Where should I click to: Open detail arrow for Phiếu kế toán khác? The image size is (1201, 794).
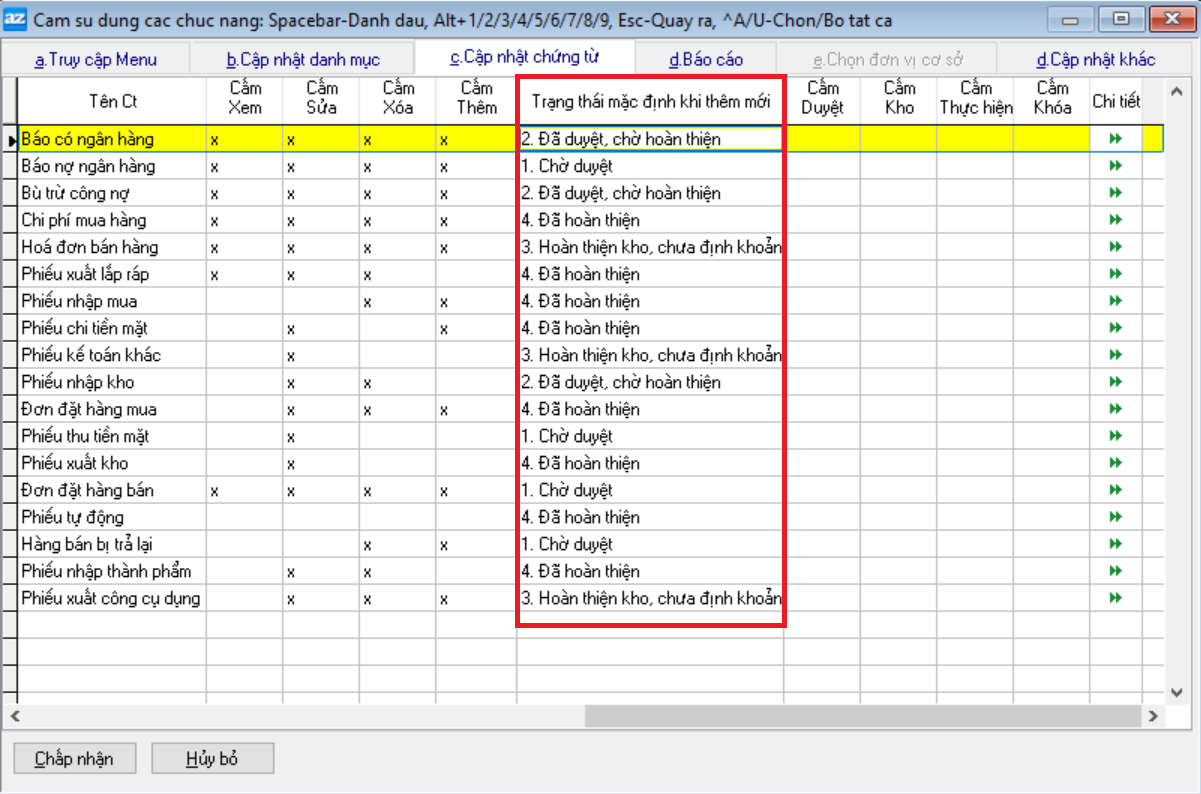(x=1115, y=355)
